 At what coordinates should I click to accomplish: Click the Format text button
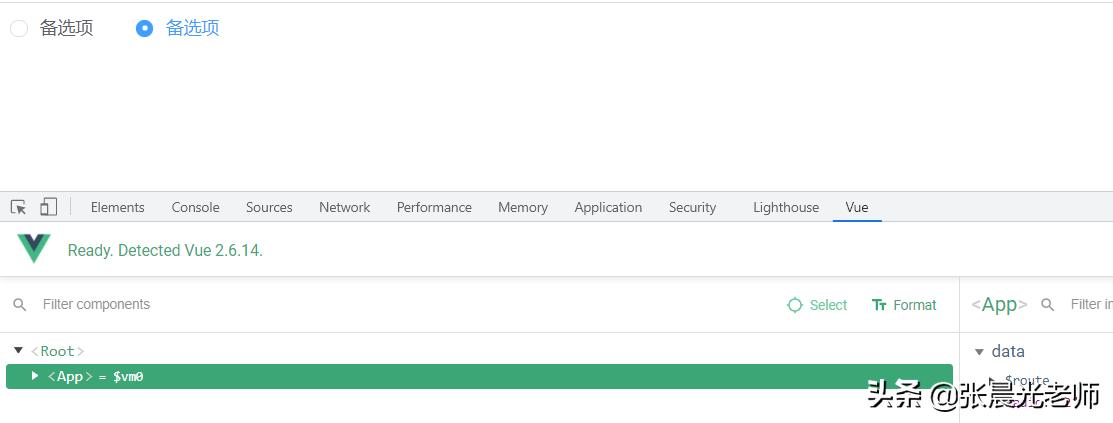(x=914, y=305)
